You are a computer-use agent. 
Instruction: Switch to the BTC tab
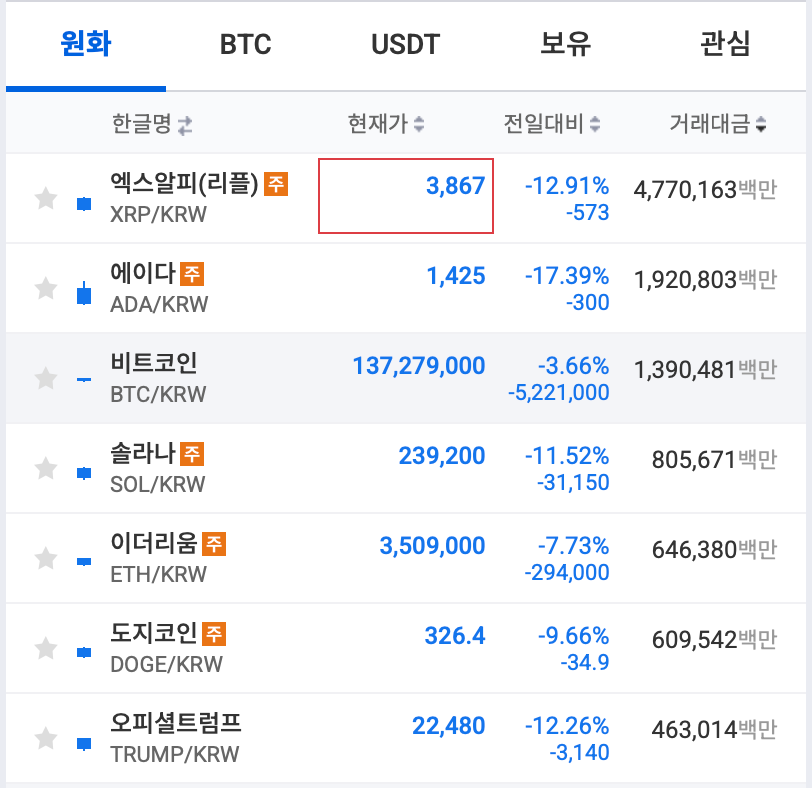pos(244,44)
